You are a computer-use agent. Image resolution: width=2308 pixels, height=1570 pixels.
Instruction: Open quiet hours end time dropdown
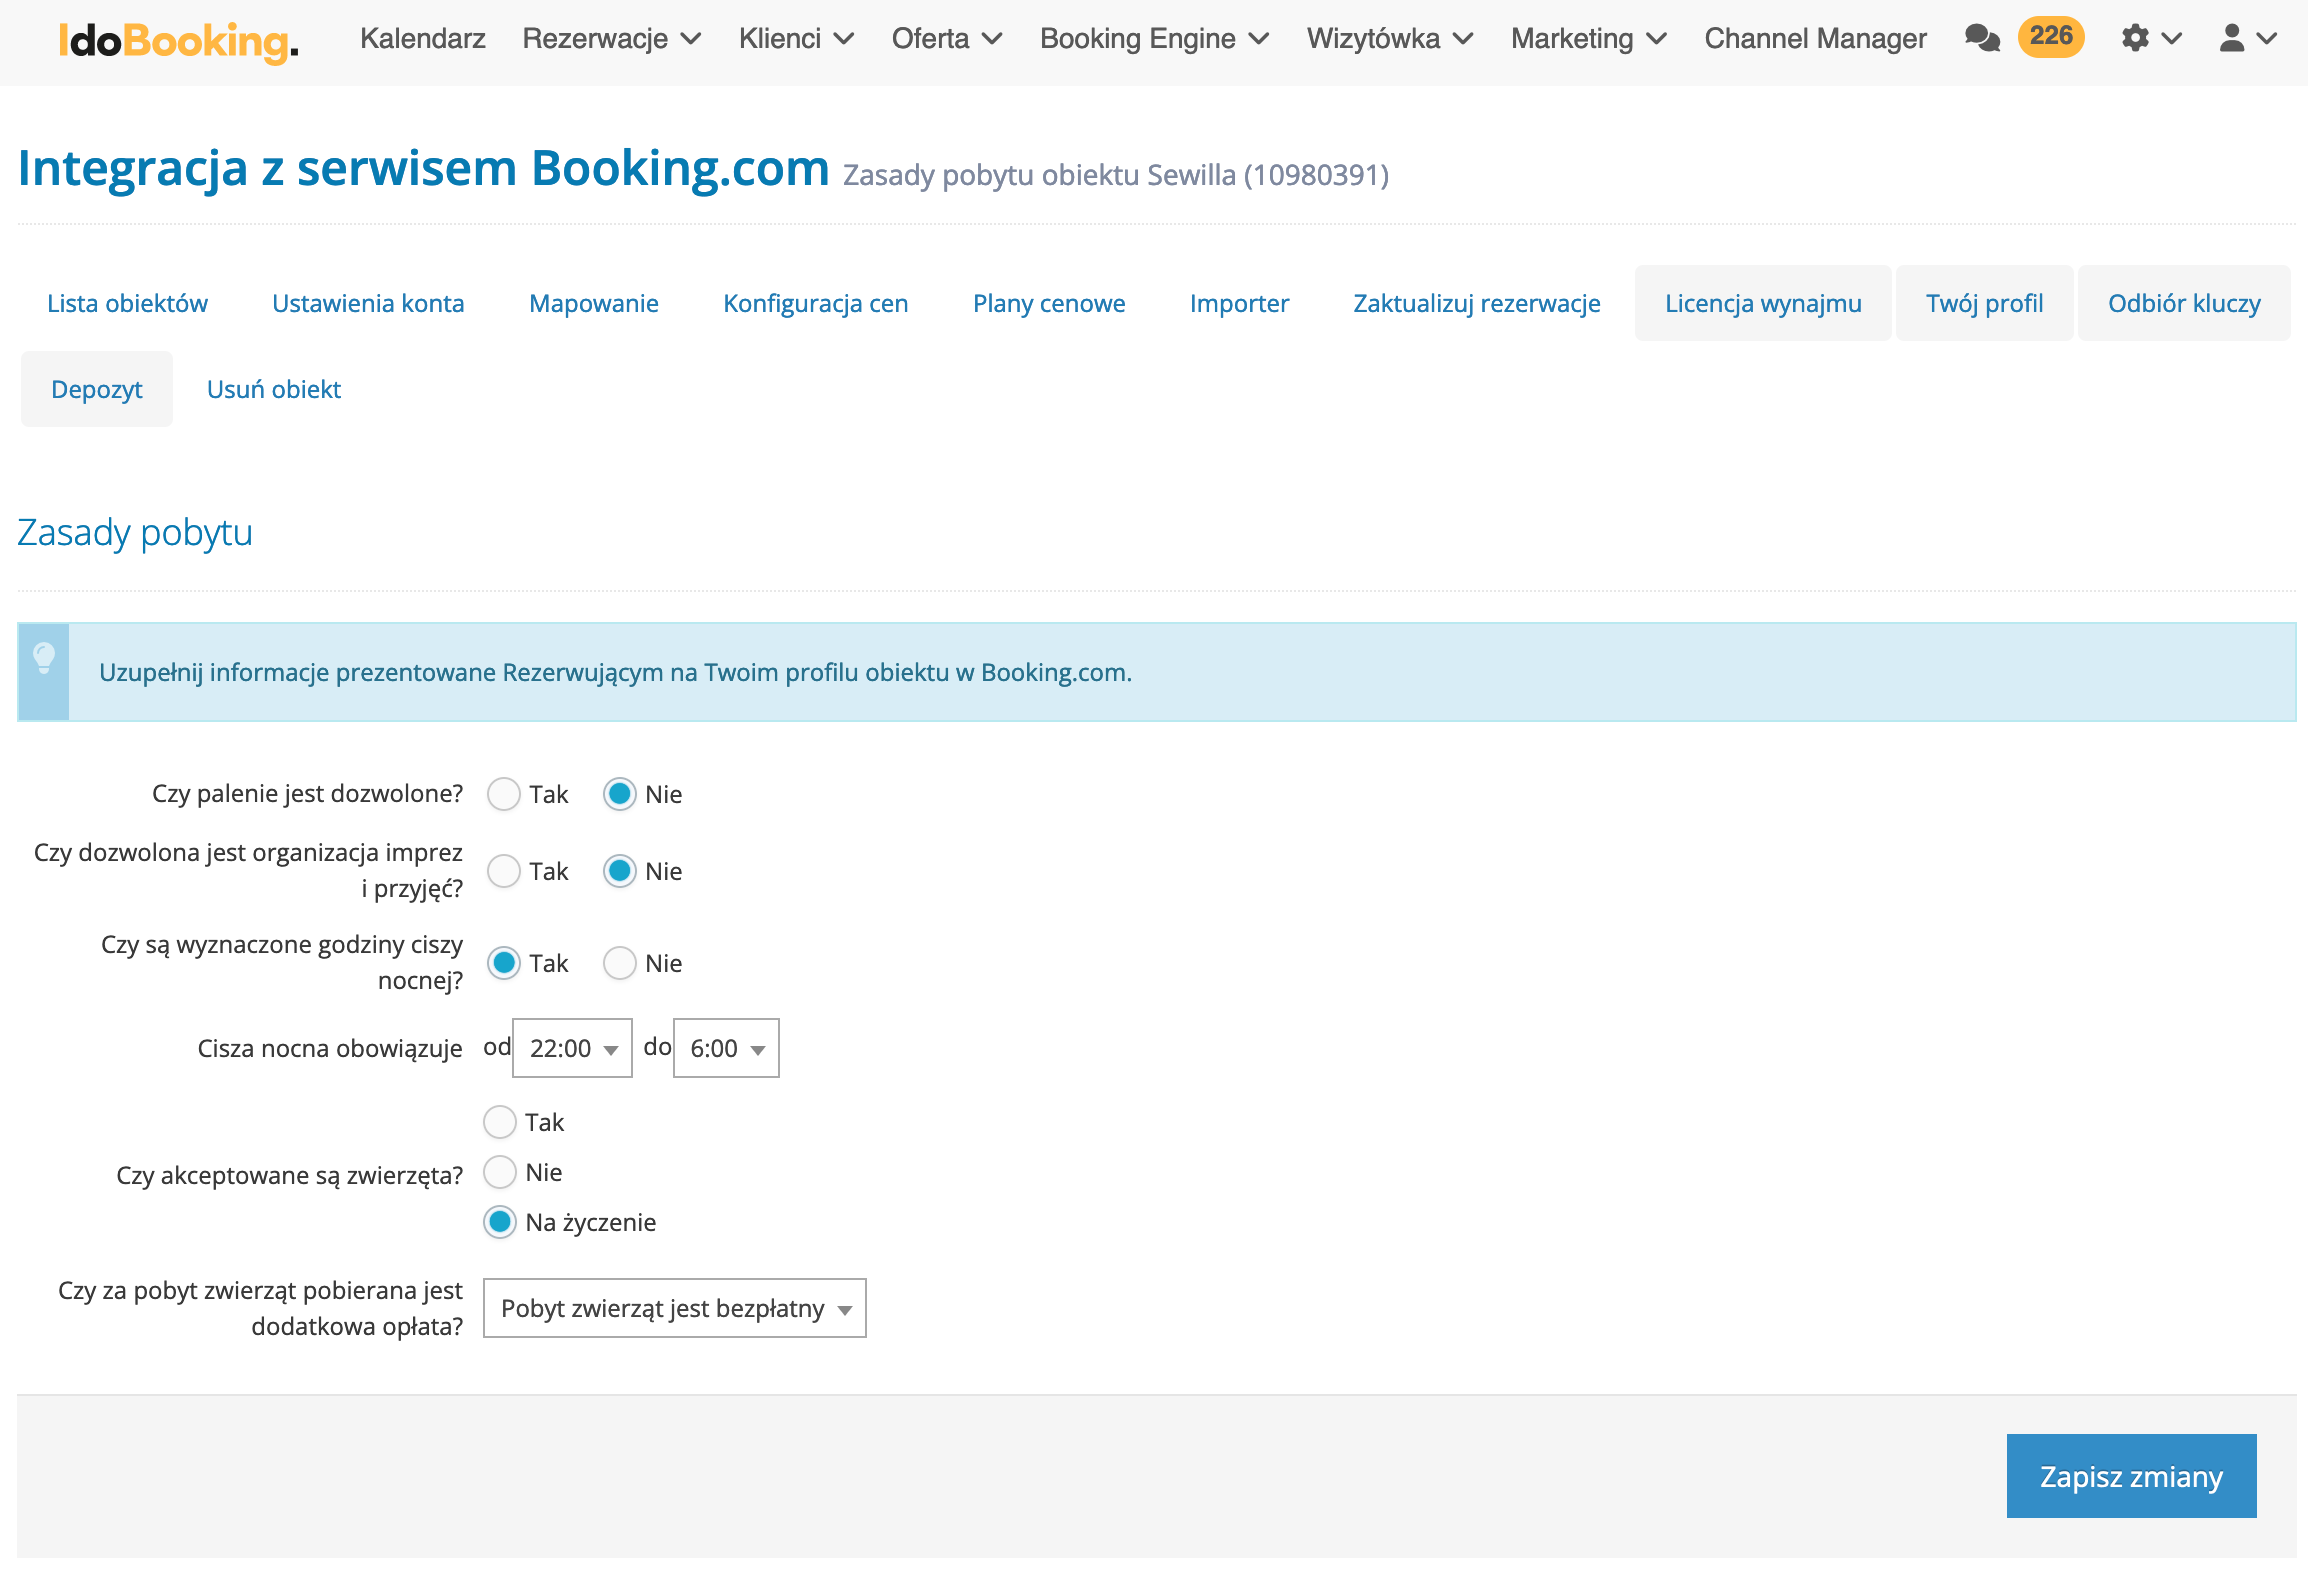coord(726,1048)
